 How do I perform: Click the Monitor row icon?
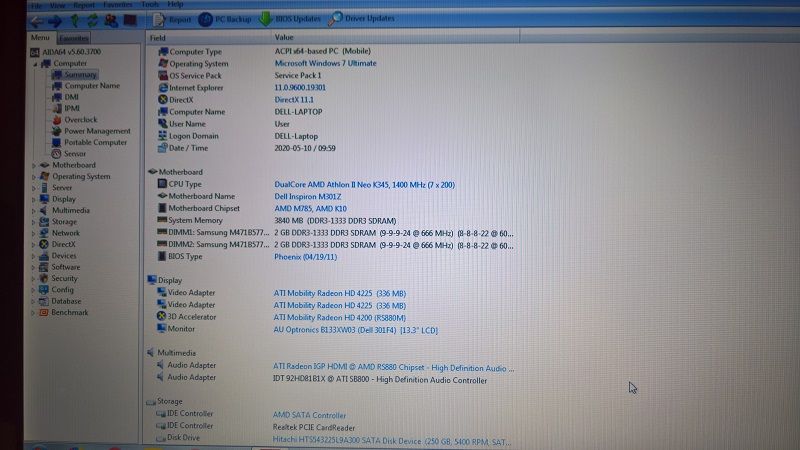click(162, 329)
